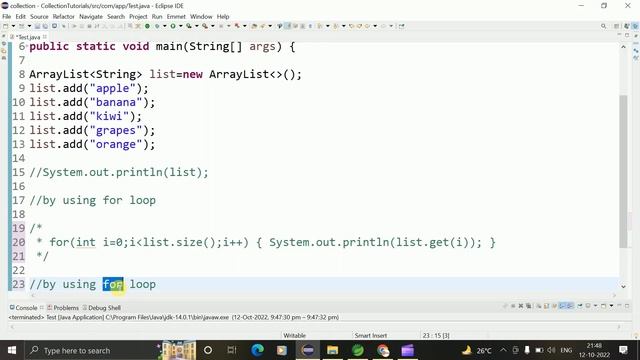The width and height of the screenshot is (640, 360).
Task: Select the Test.java editor tab
Action: (29, 37)
